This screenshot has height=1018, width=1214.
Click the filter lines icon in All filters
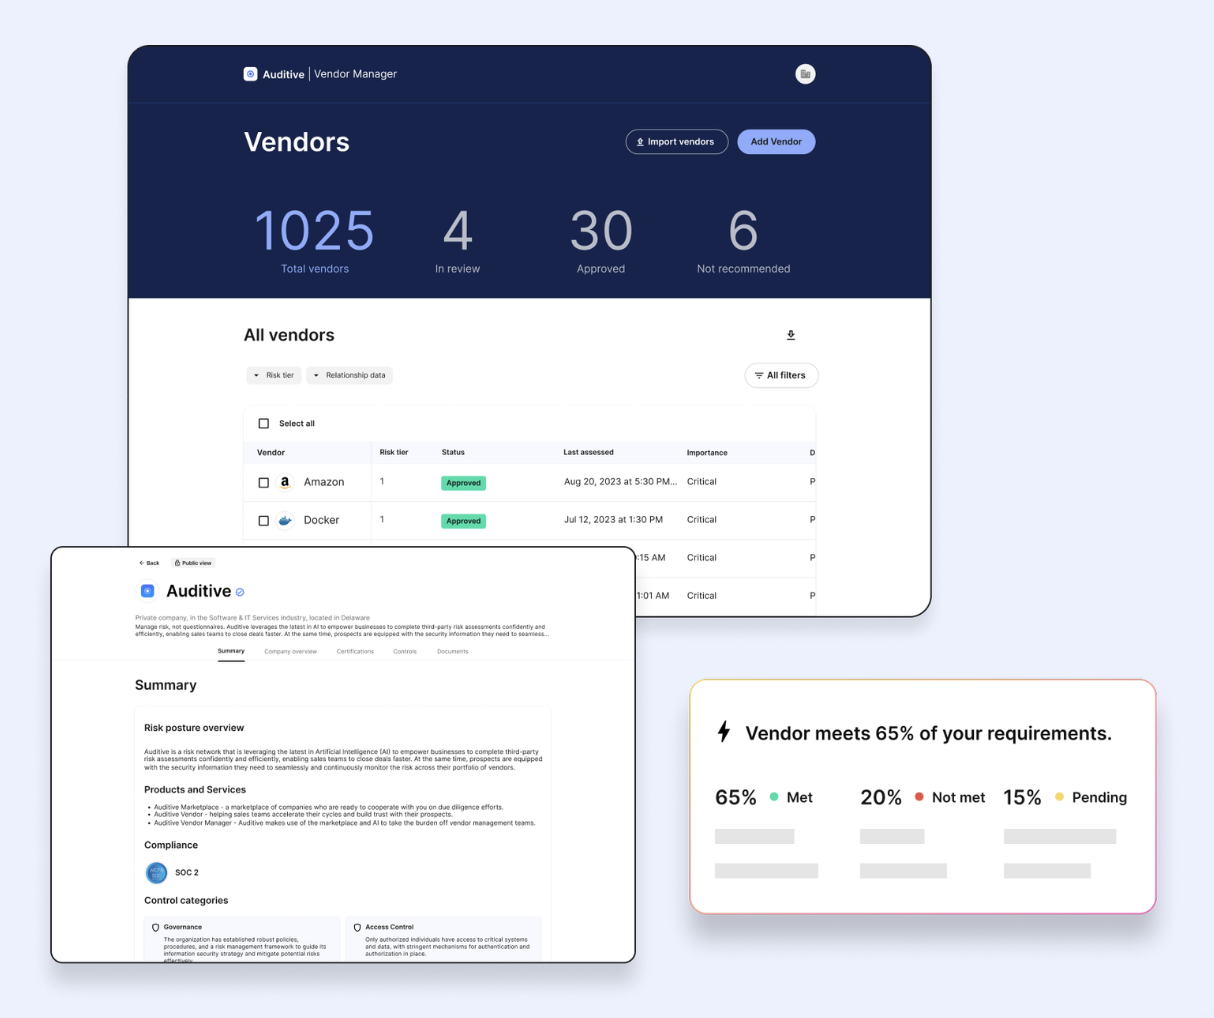tap(759, 375)
